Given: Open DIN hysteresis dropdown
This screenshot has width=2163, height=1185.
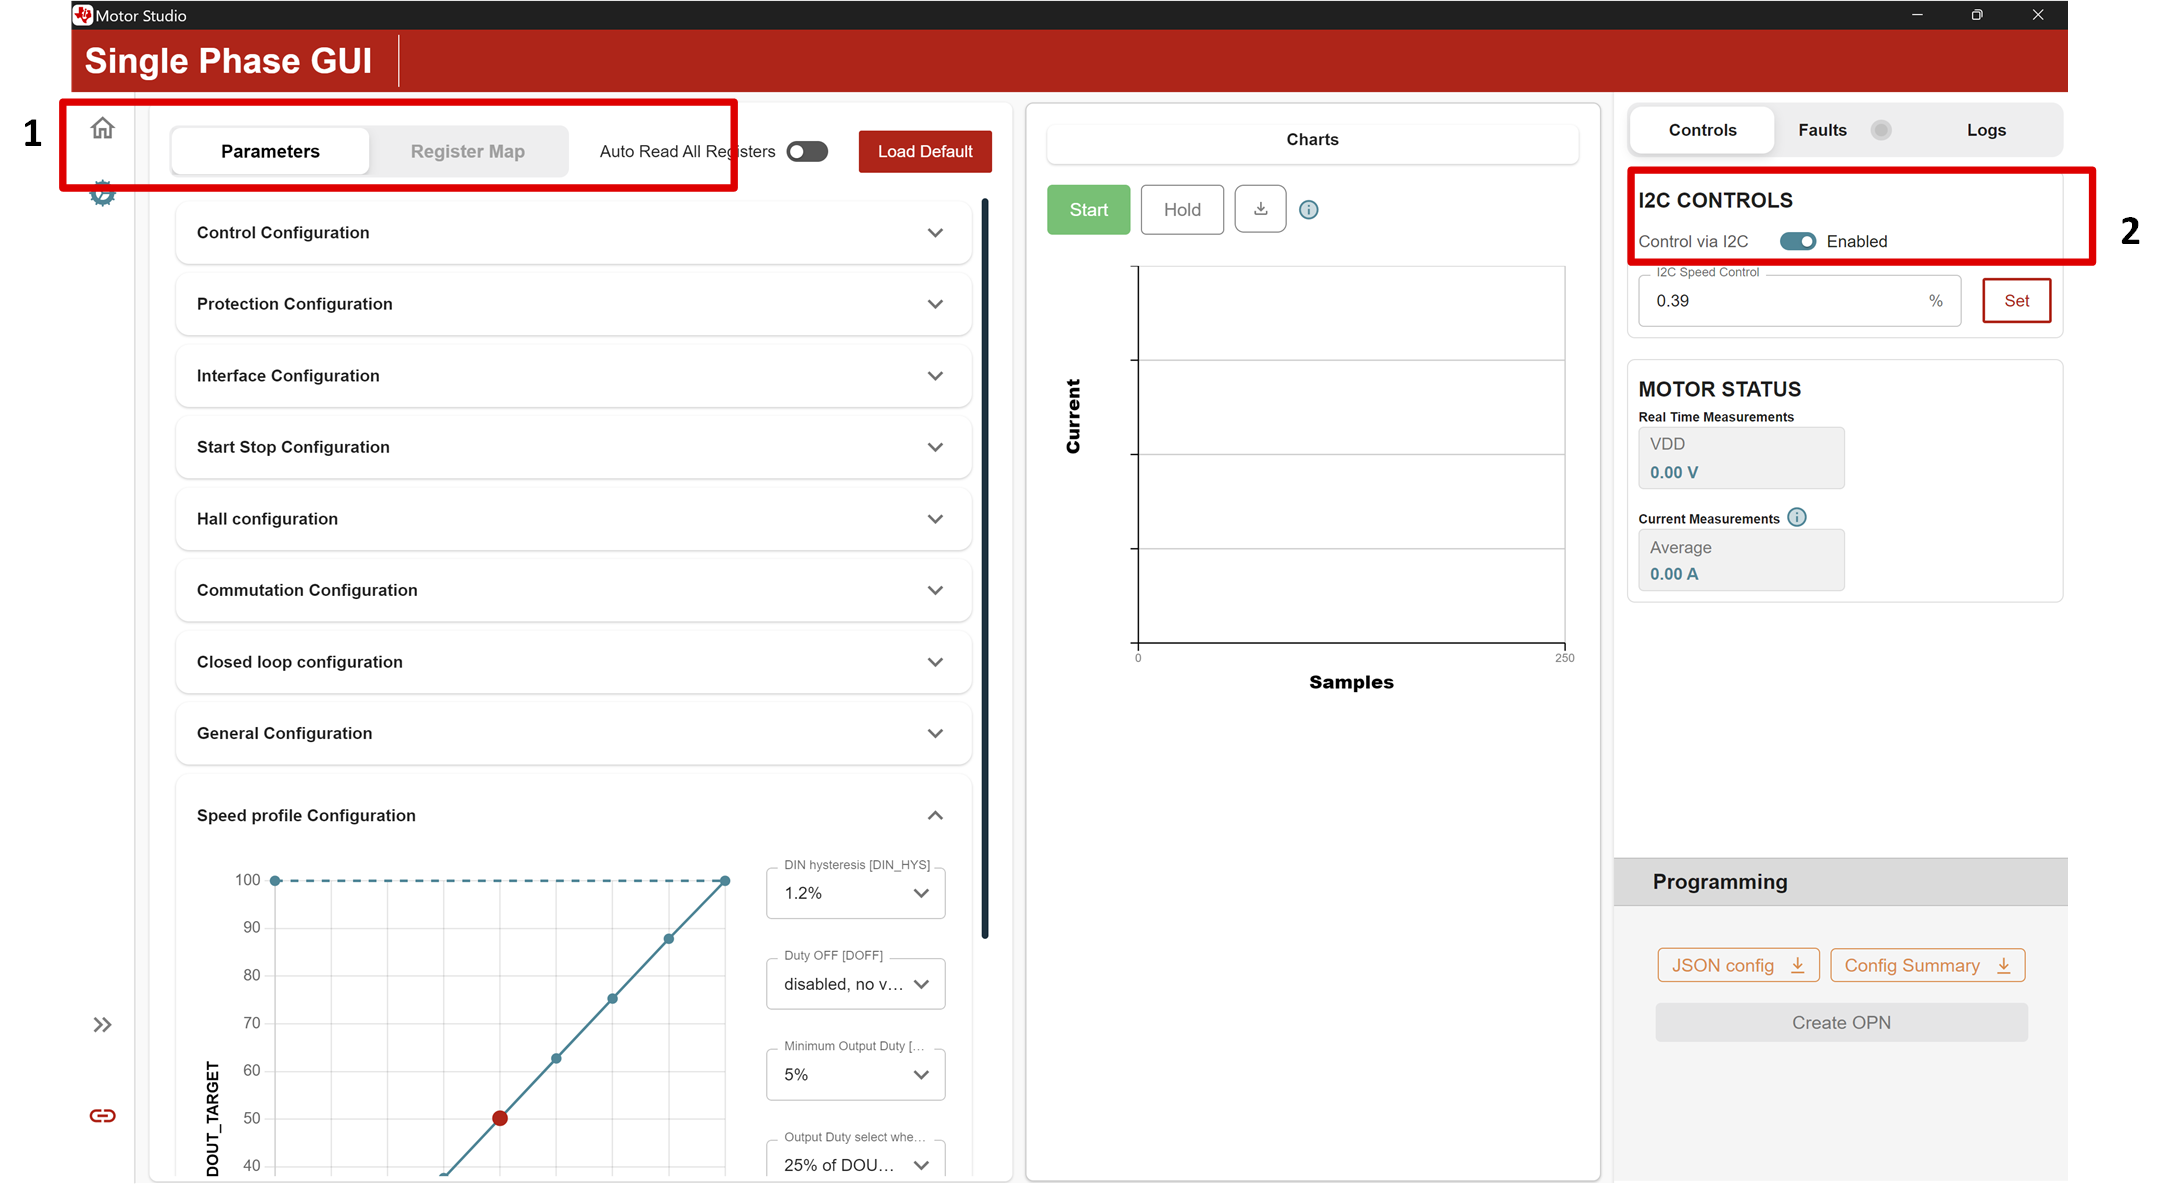Looking at the screenshot, I should coord(856,893).
